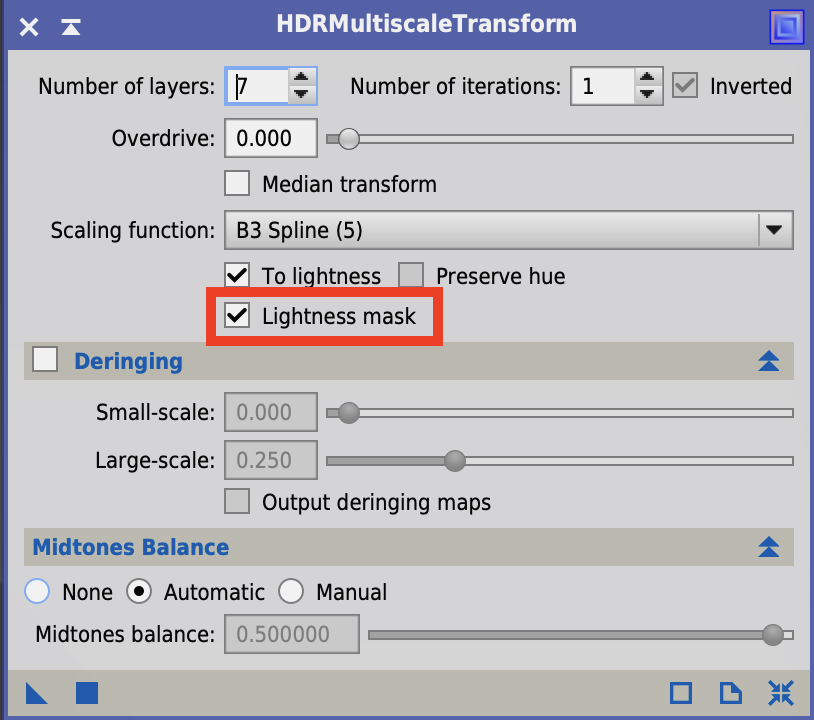Decrease the Number of layers value
The image size is (814, 720).
click(x=301, y=94)
